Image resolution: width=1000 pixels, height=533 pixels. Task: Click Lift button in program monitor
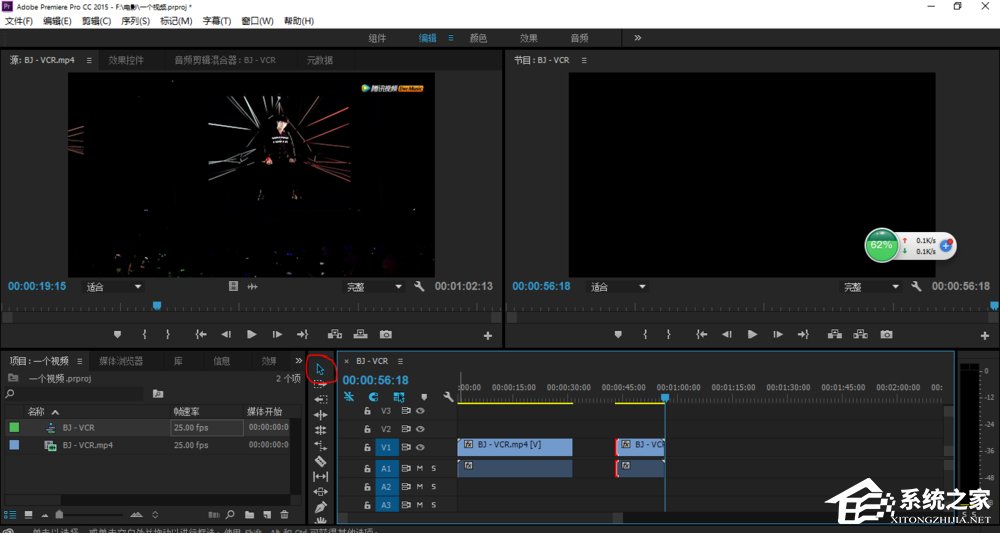click(x=835, y=334)
